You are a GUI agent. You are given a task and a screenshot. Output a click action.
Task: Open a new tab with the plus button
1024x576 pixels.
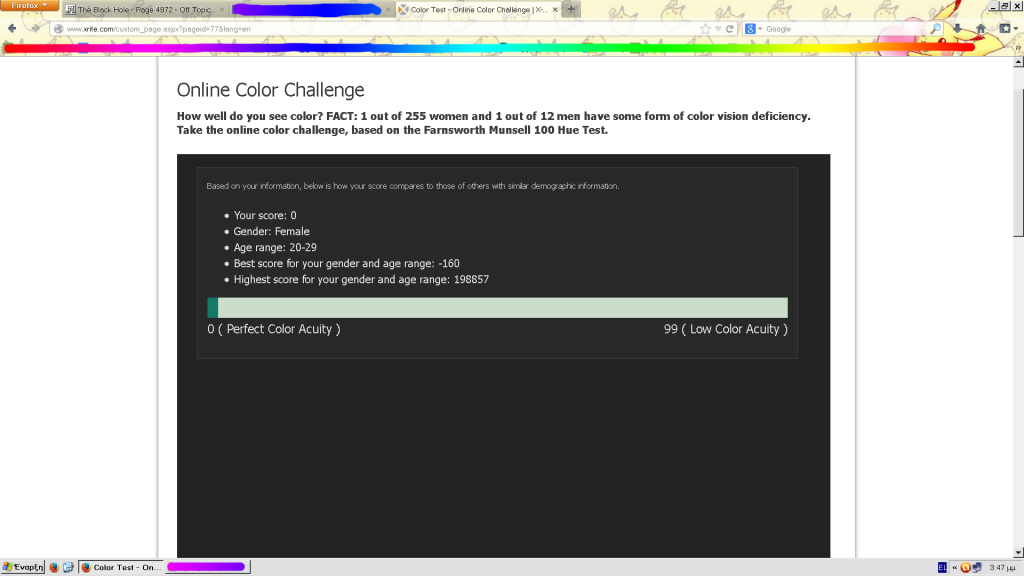tap(570, 8)
